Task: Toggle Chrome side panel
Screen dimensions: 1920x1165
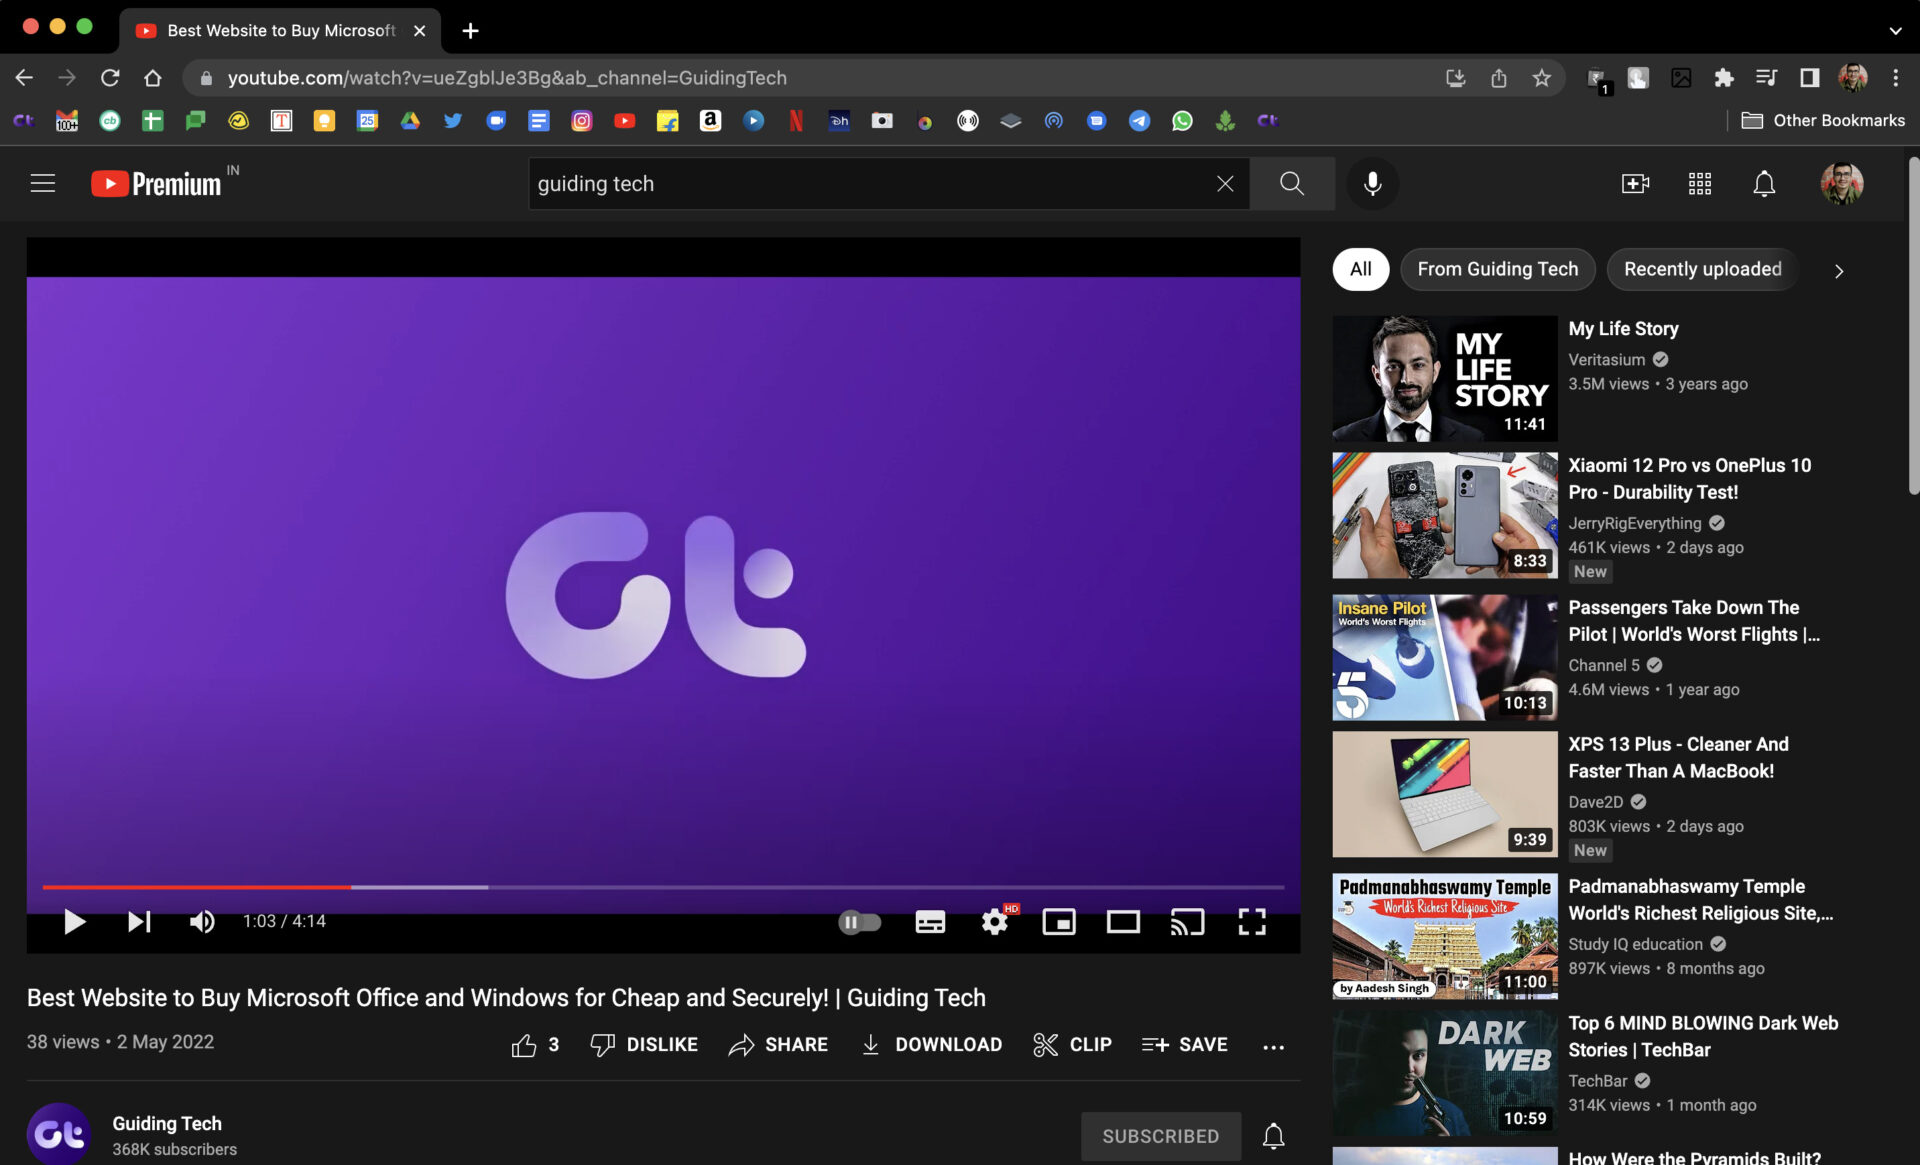Action: [1809, 78]
